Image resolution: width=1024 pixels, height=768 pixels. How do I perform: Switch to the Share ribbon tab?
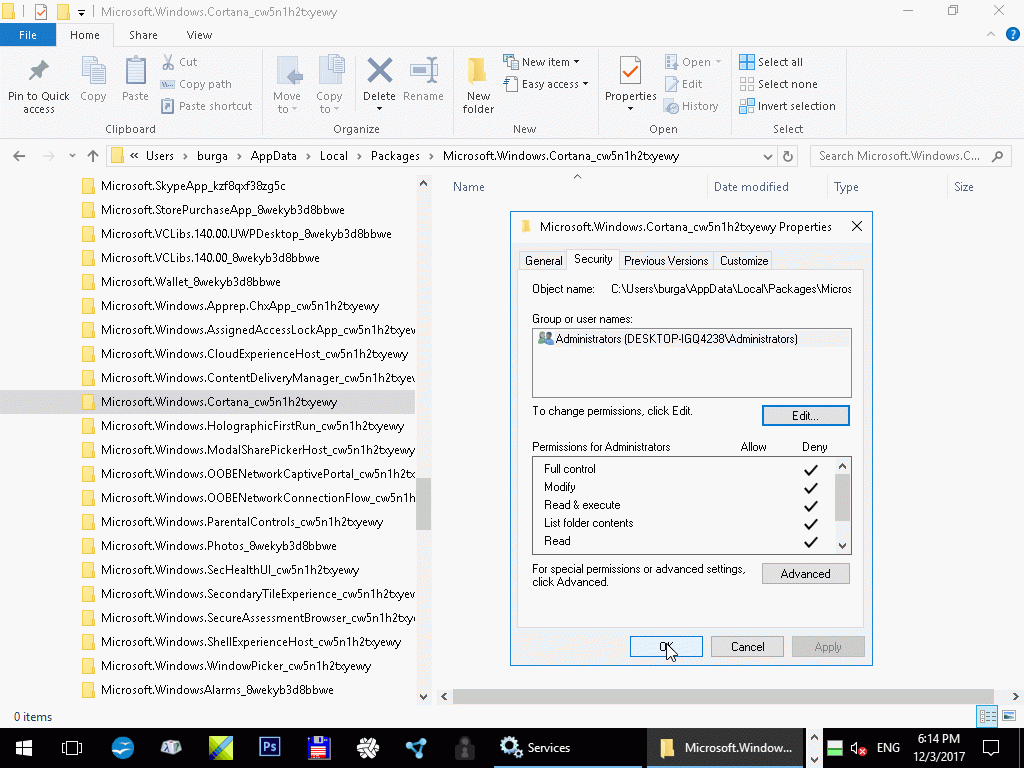click(143, 35)
